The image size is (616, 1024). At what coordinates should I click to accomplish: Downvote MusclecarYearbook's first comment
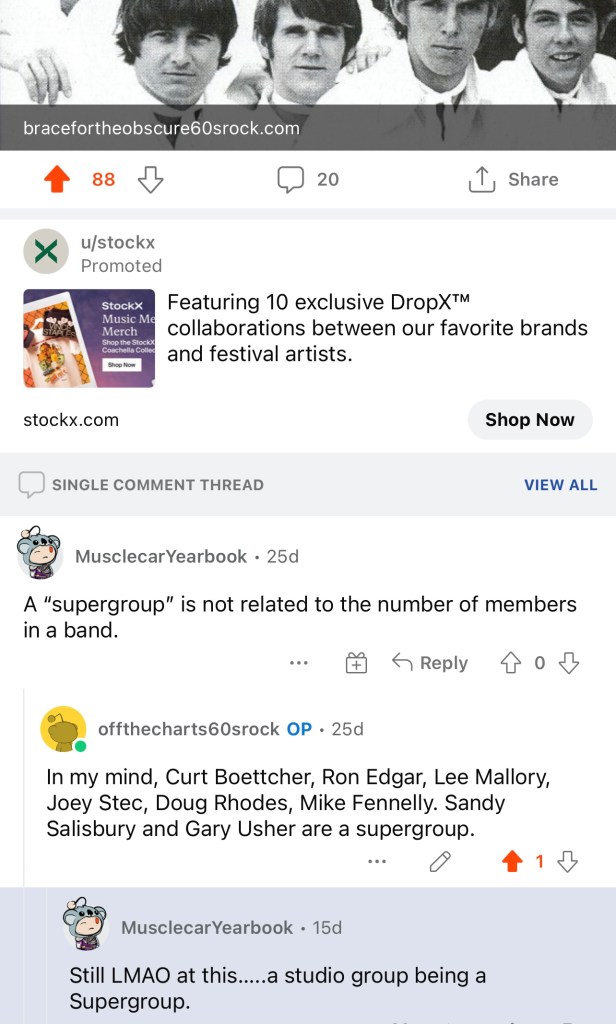pos(569,663)
